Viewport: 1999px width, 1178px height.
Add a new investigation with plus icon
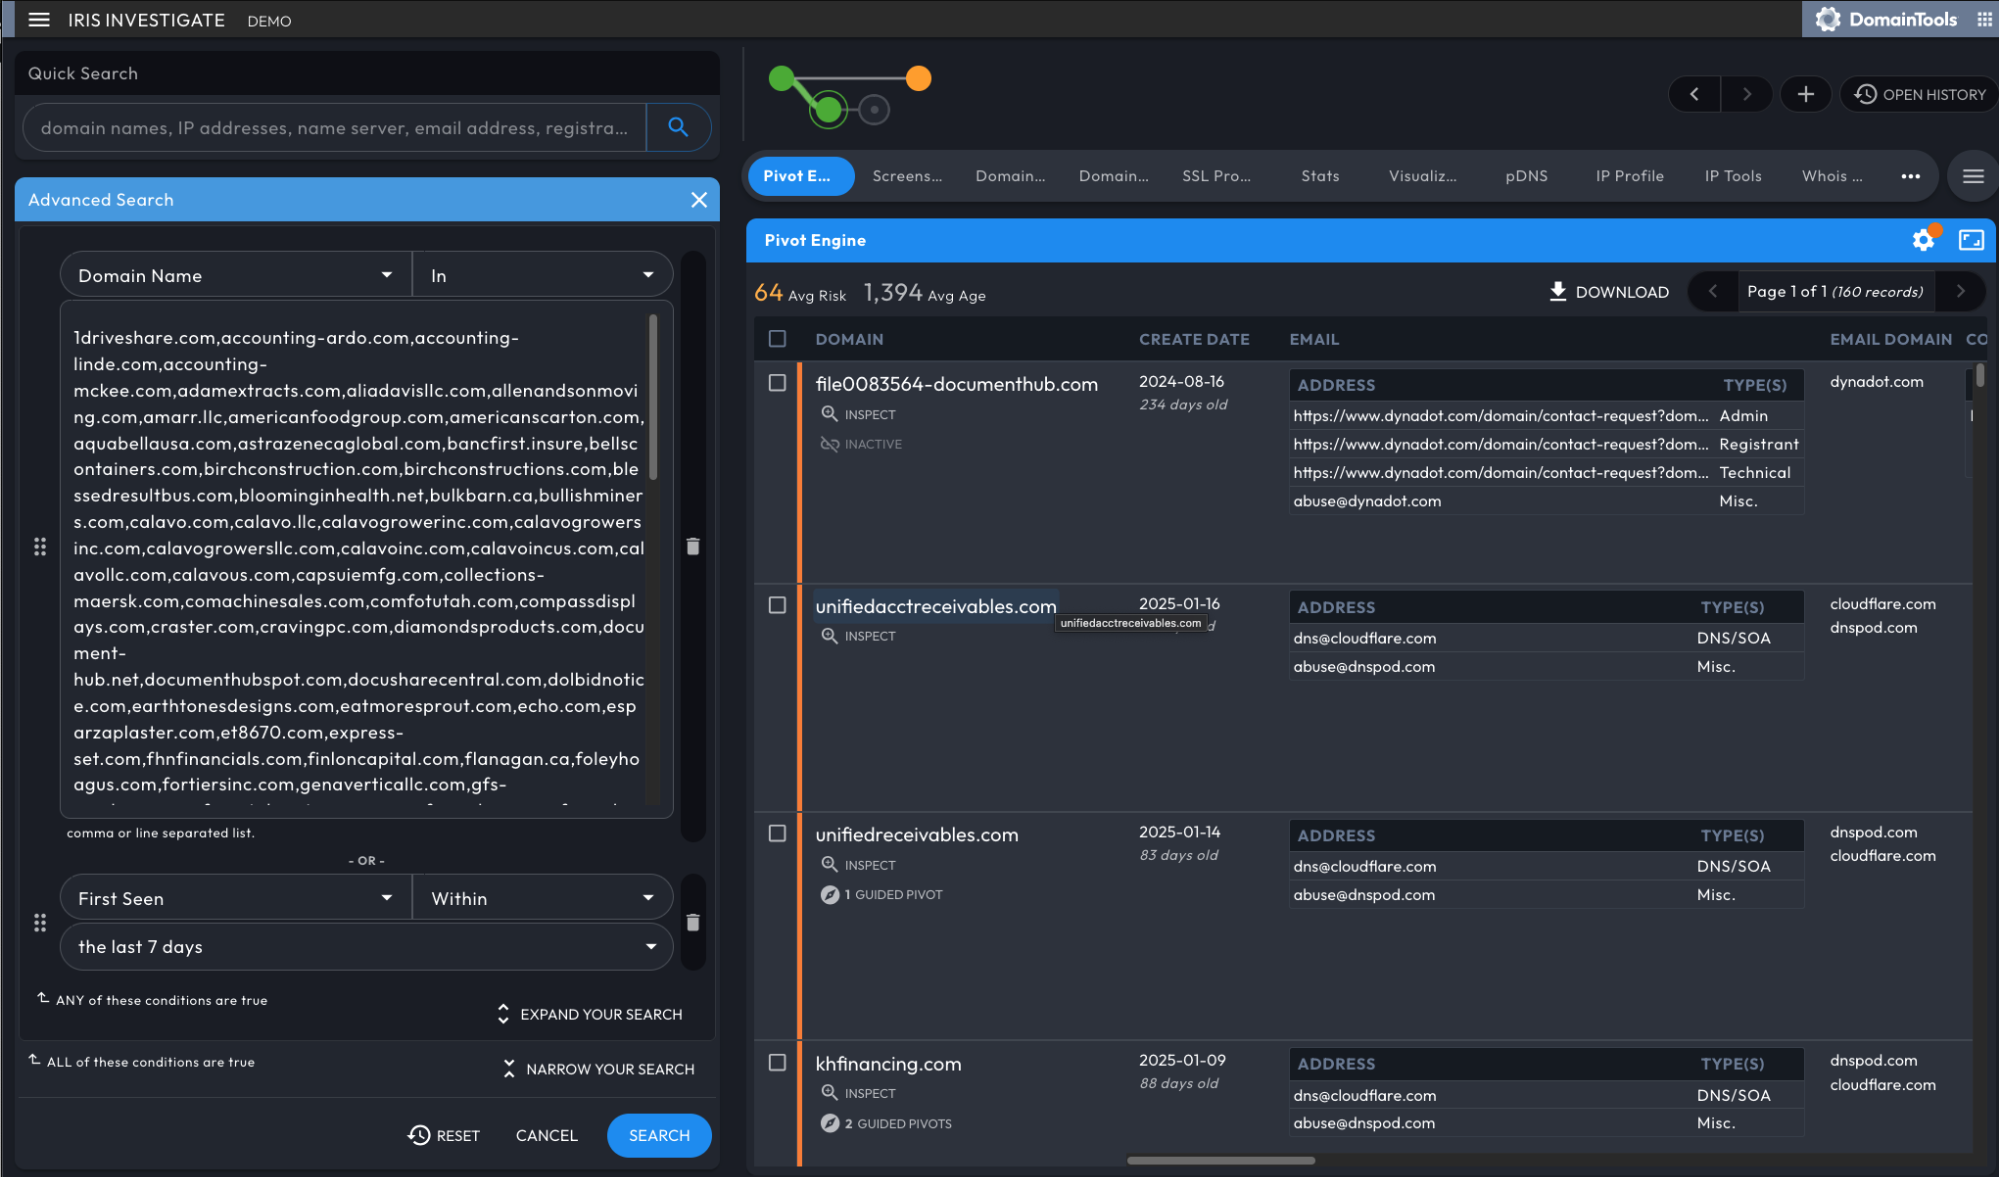1805,93
